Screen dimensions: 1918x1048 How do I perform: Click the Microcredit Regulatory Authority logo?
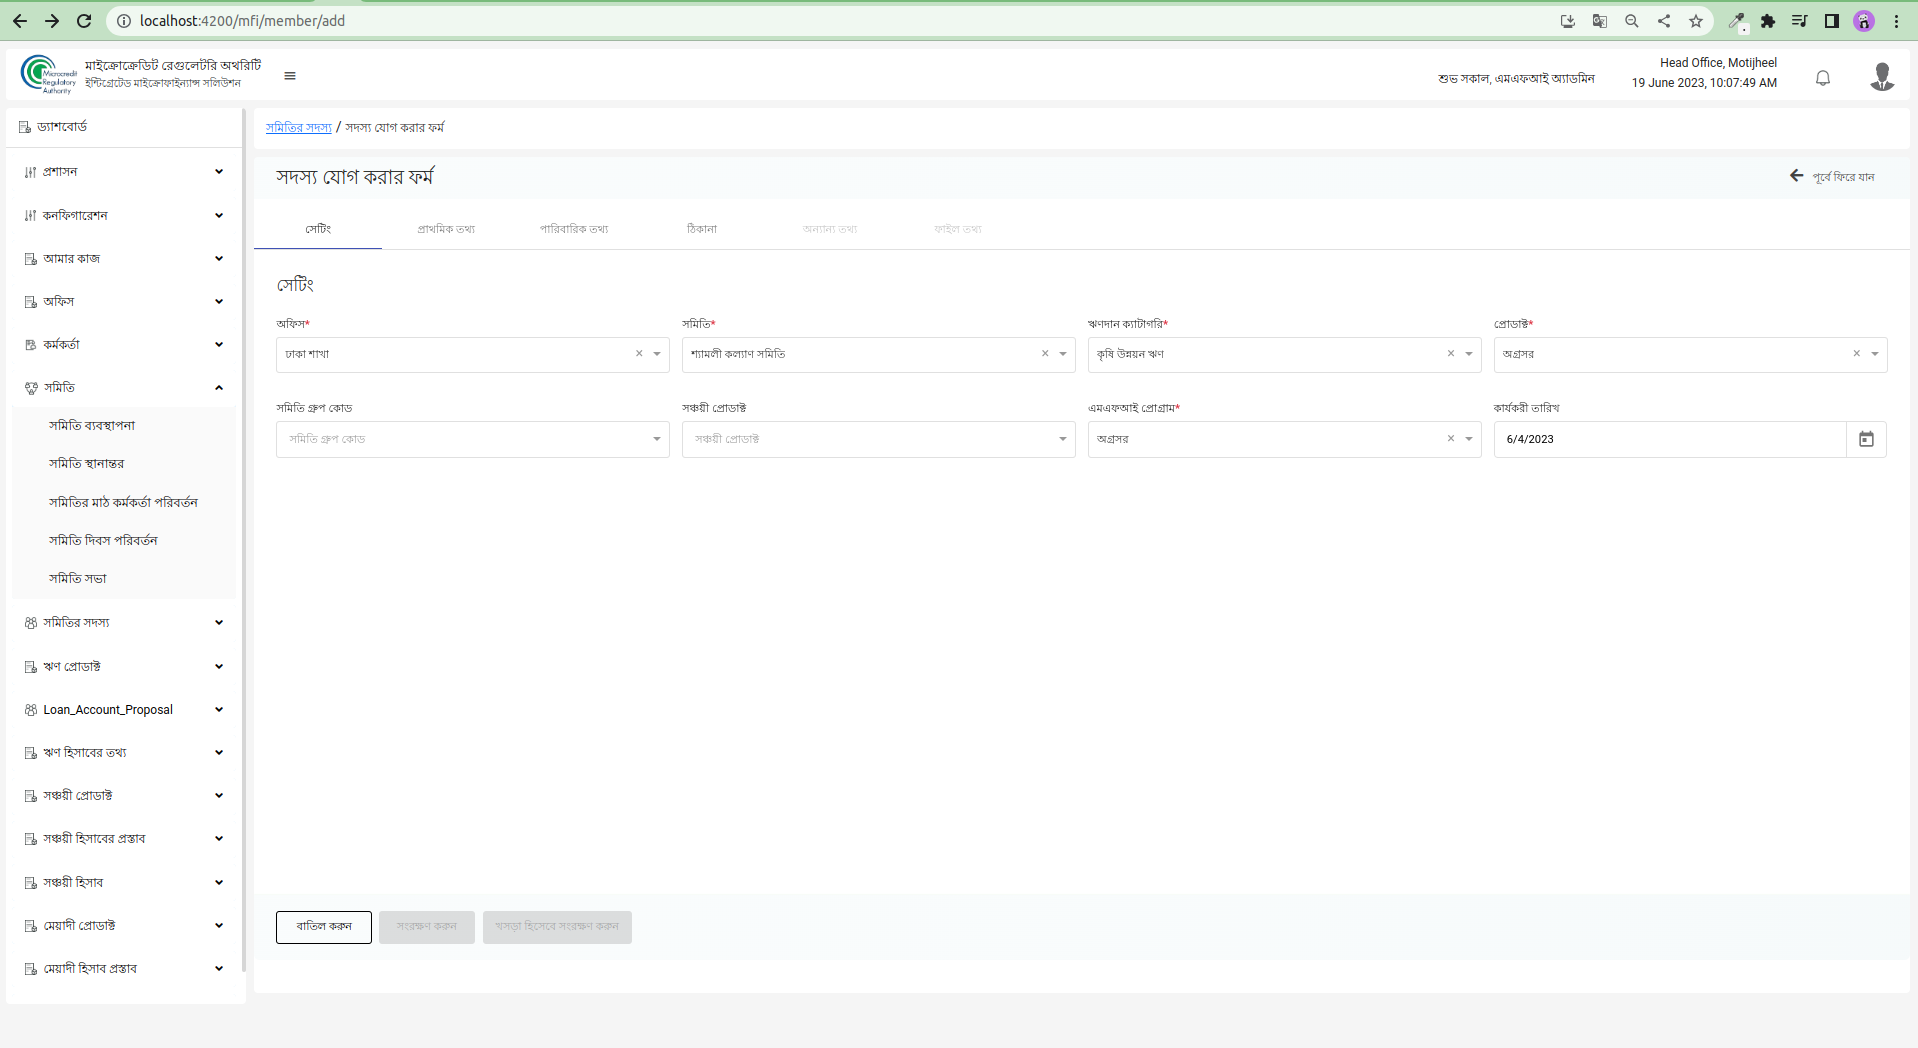(x=49, y=75)
